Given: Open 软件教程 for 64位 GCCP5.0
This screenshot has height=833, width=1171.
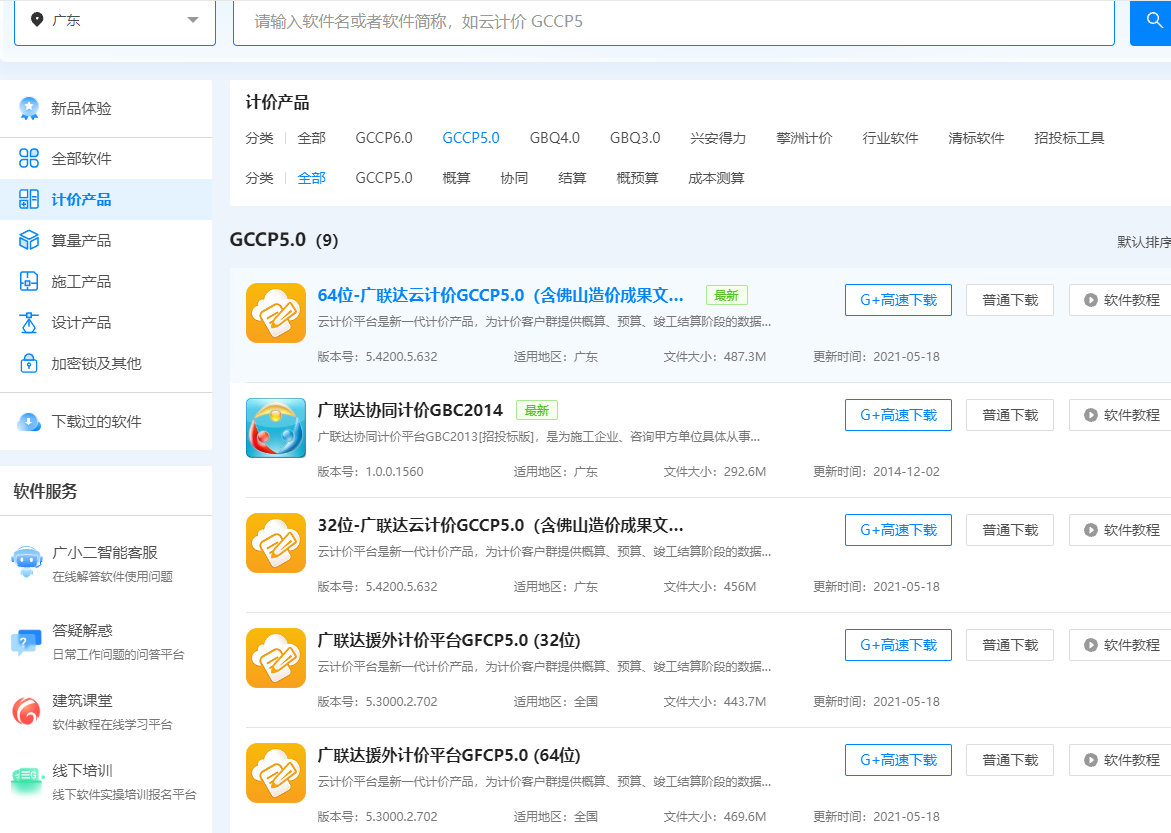Looking at the screenshot, I should [1120, 300].
